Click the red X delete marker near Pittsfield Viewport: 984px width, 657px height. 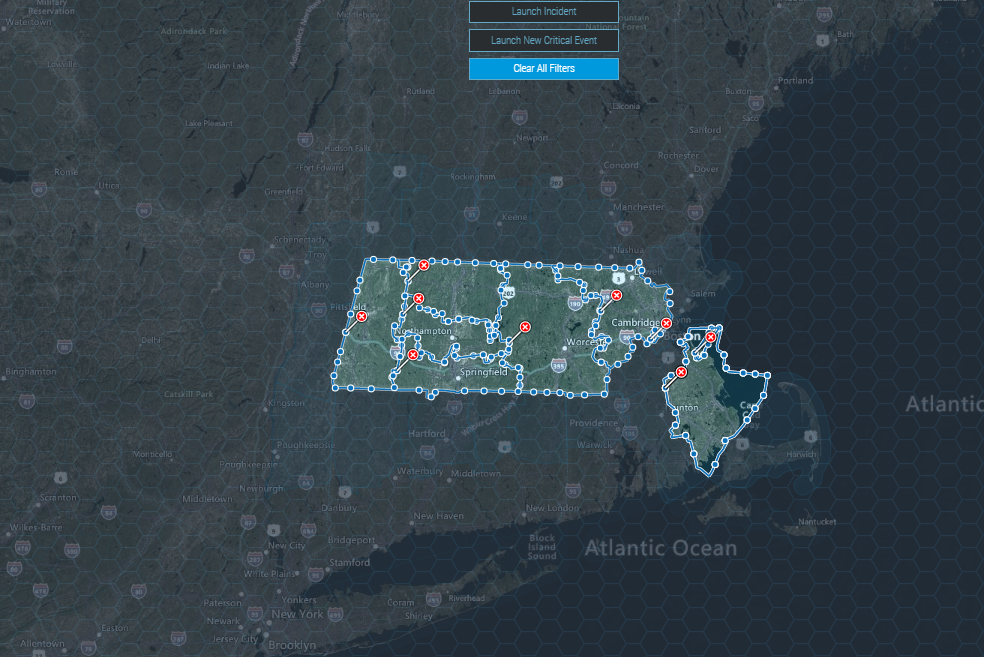[361, 317]
